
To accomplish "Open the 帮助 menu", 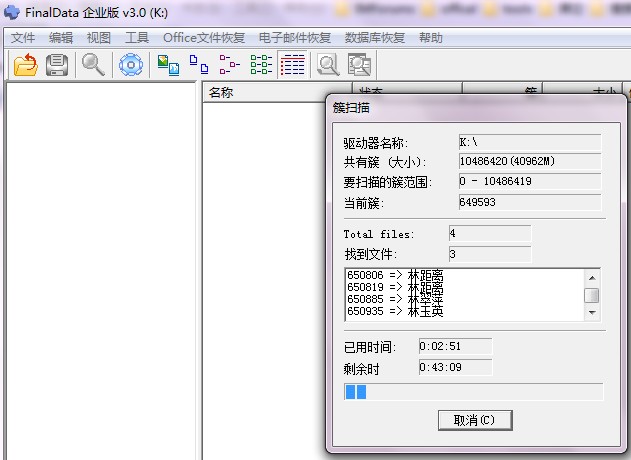I will [x=431, y=38].
